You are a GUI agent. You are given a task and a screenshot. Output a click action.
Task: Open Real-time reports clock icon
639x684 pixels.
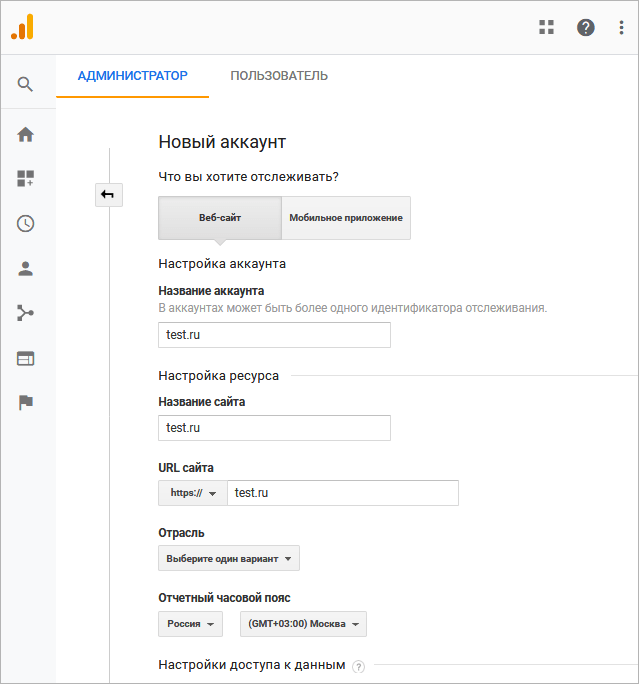(25, 223)
